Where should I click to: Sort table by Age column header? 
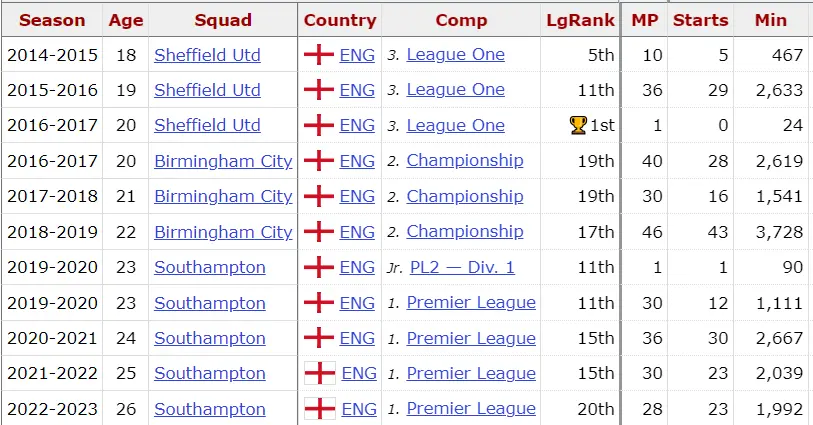point(126,20)
